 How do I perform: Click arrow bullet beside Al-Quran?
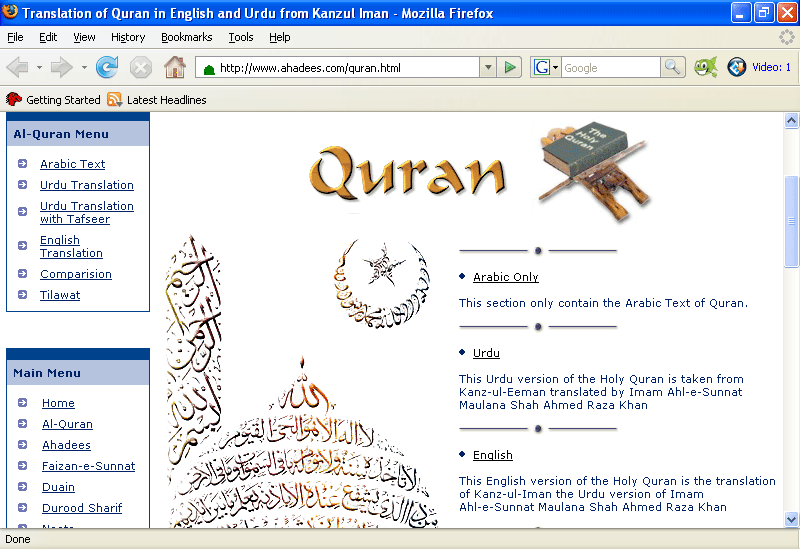coord(22,424)
